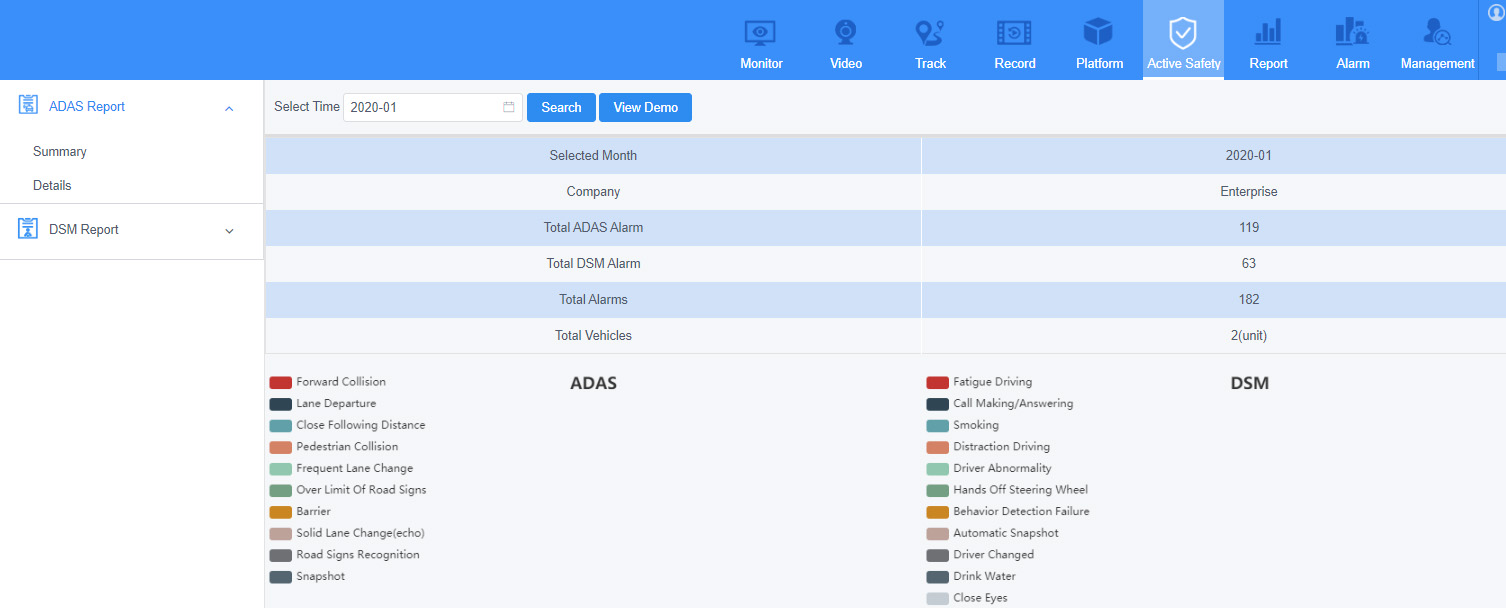The width and height of the screenshot is (1506, 608).
Task: Open the Monitor module icon
Action: (761, 33)
